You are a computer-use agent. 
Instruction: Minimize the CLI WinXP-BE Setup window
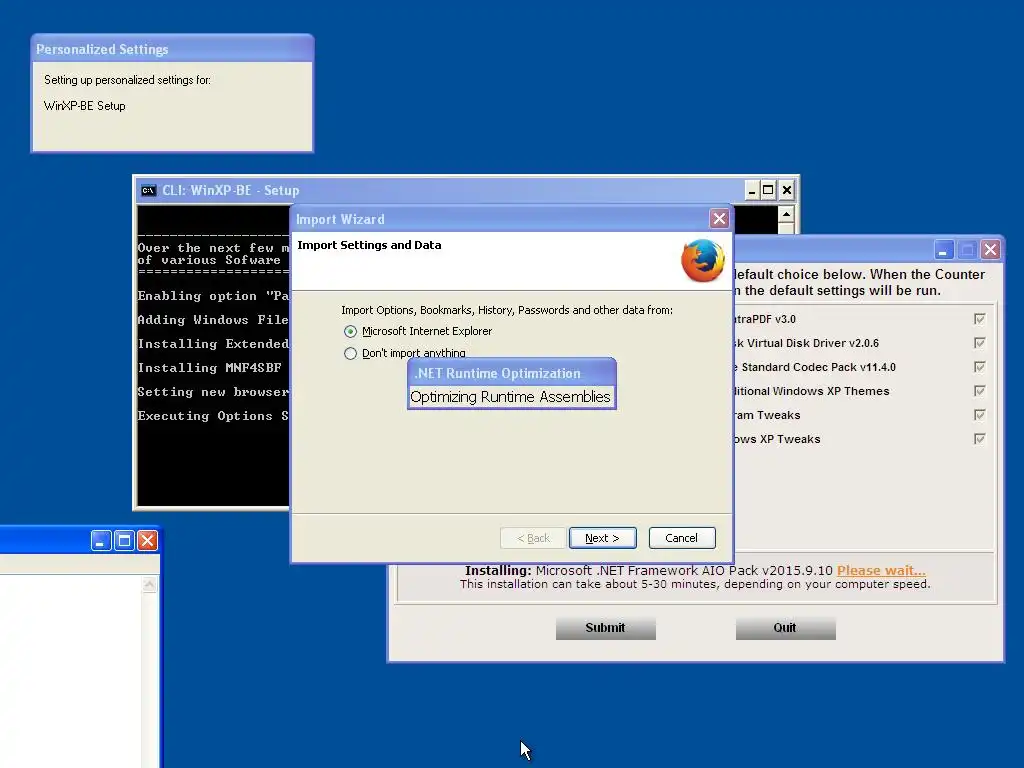[x=752, y=191]
